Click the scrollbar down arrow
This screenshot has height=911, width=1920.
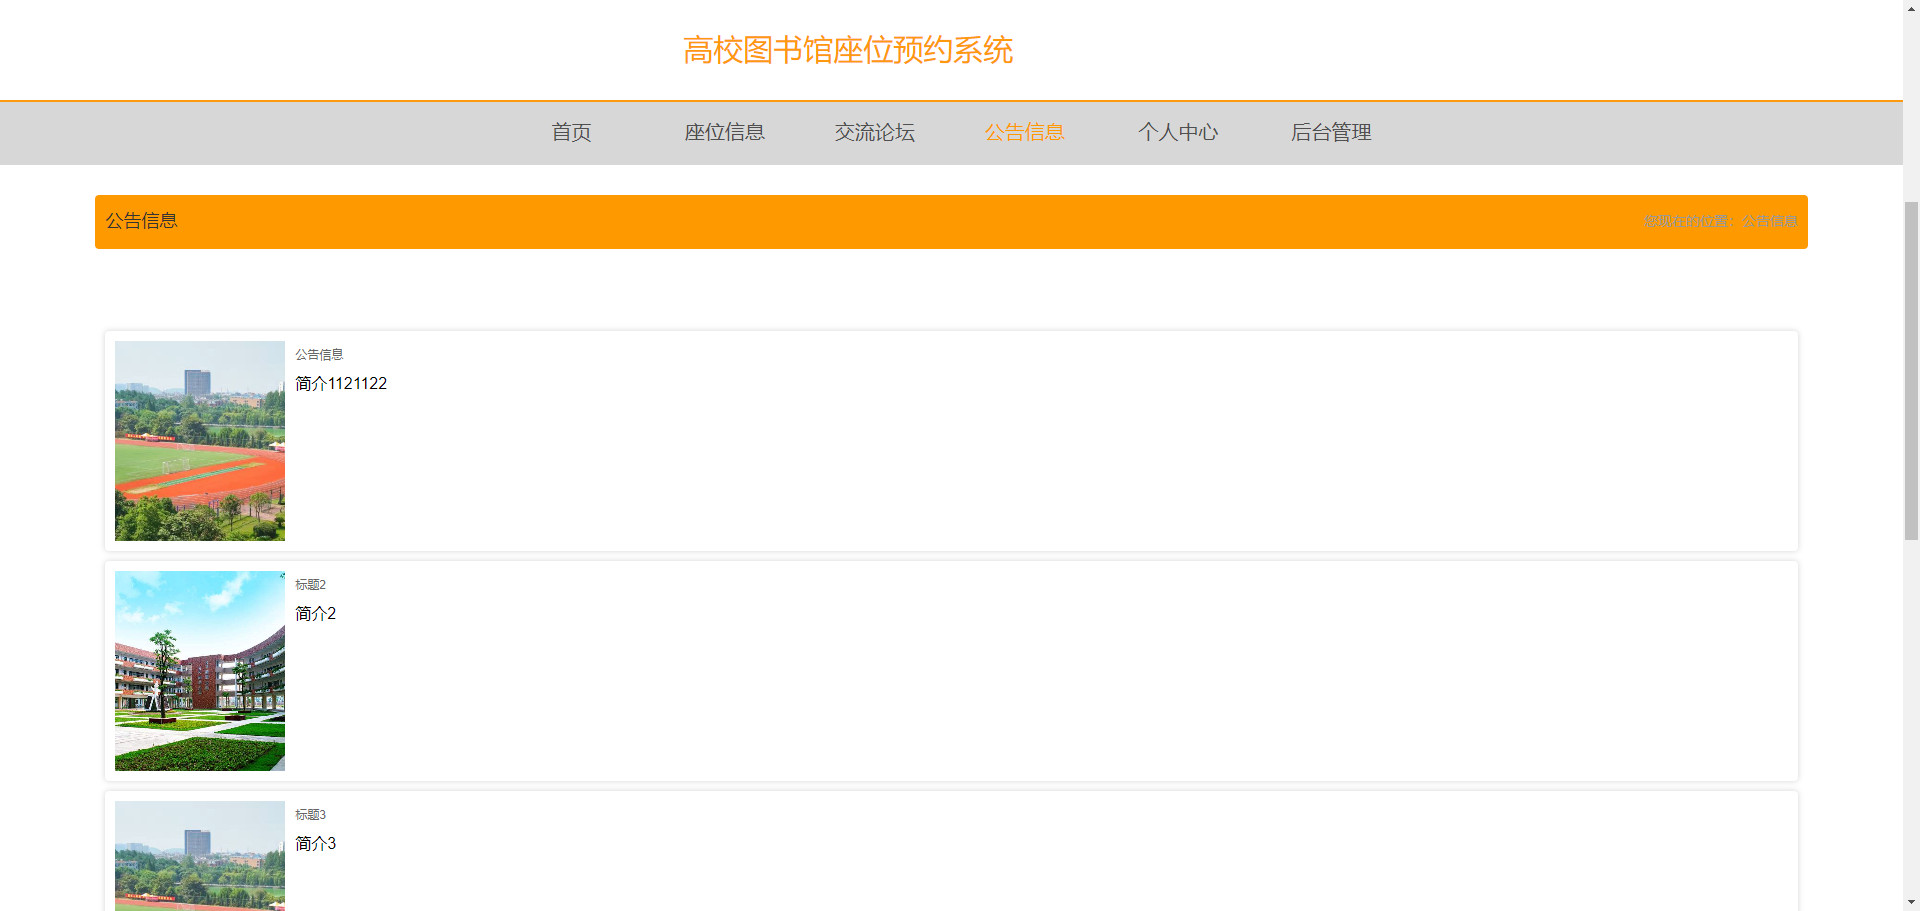point(1911,902)
